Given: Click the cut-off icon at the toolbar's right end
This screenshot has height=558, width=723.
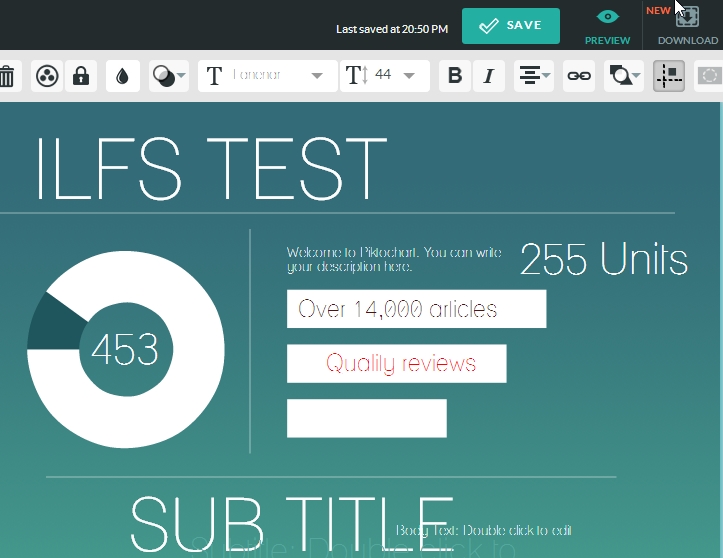Looking at the screenshot, I should pyautogui.click(x=709, y=76).
